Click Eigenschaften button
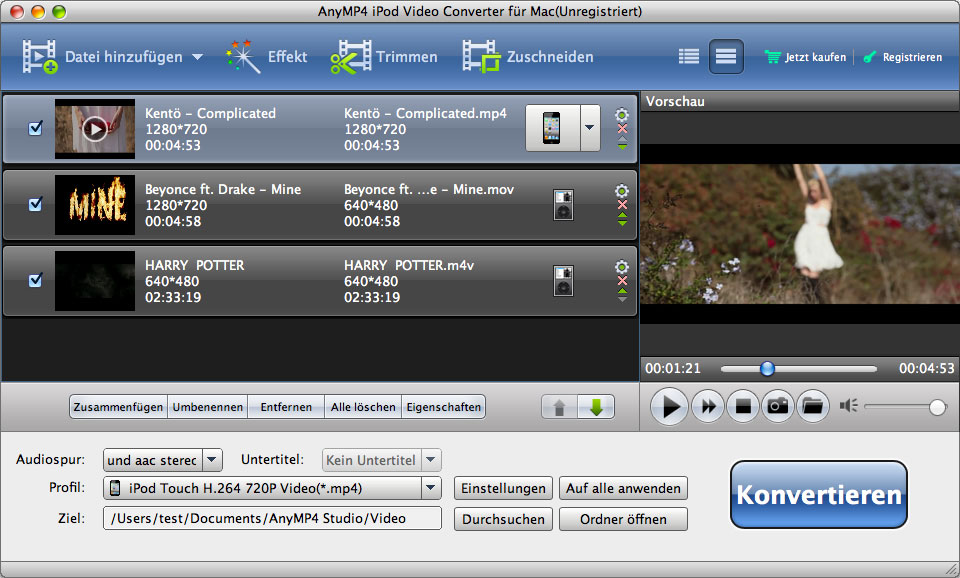 click(444, 407)
